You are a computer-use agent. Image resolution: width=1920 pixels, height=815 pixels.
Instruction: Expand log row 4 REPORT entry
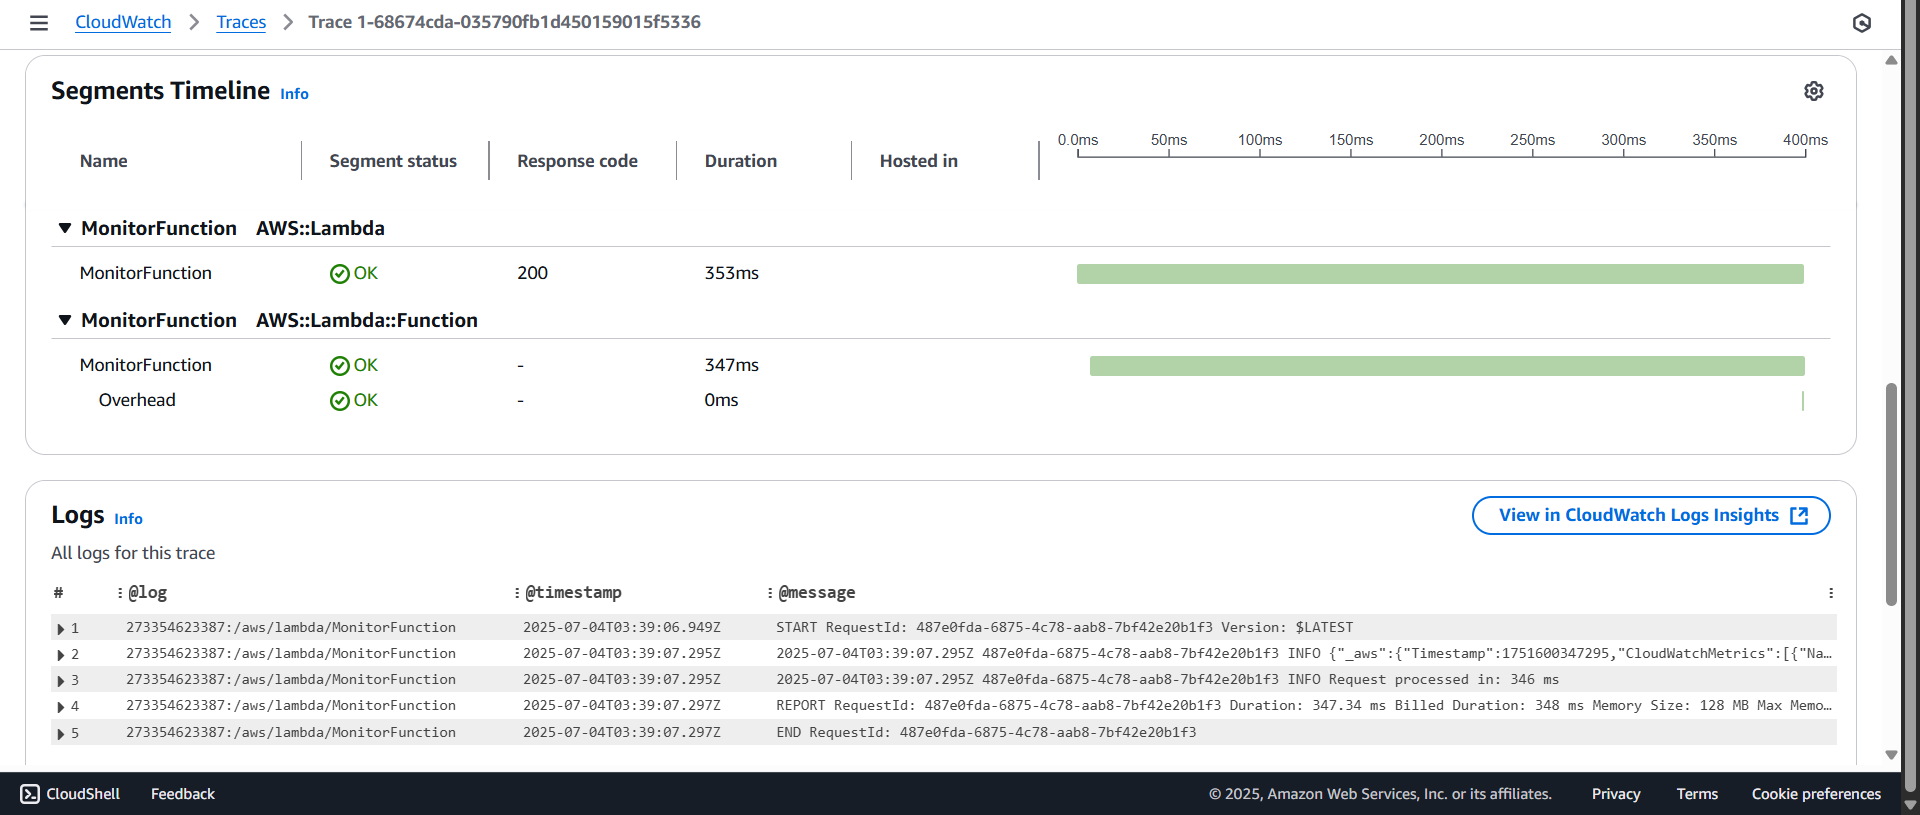(61, 707)
